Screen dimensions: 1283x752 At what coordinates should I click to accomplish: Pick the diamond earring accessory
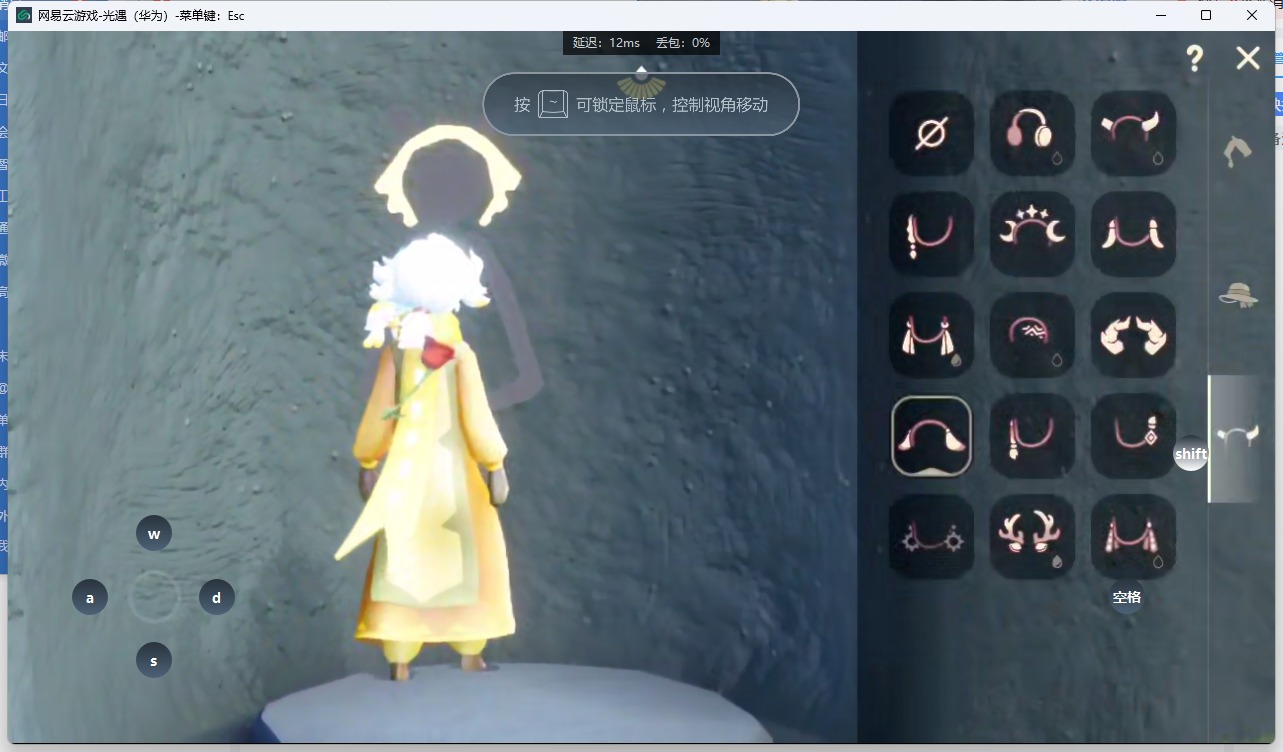pyautogui.click(x=1133, y=436)
